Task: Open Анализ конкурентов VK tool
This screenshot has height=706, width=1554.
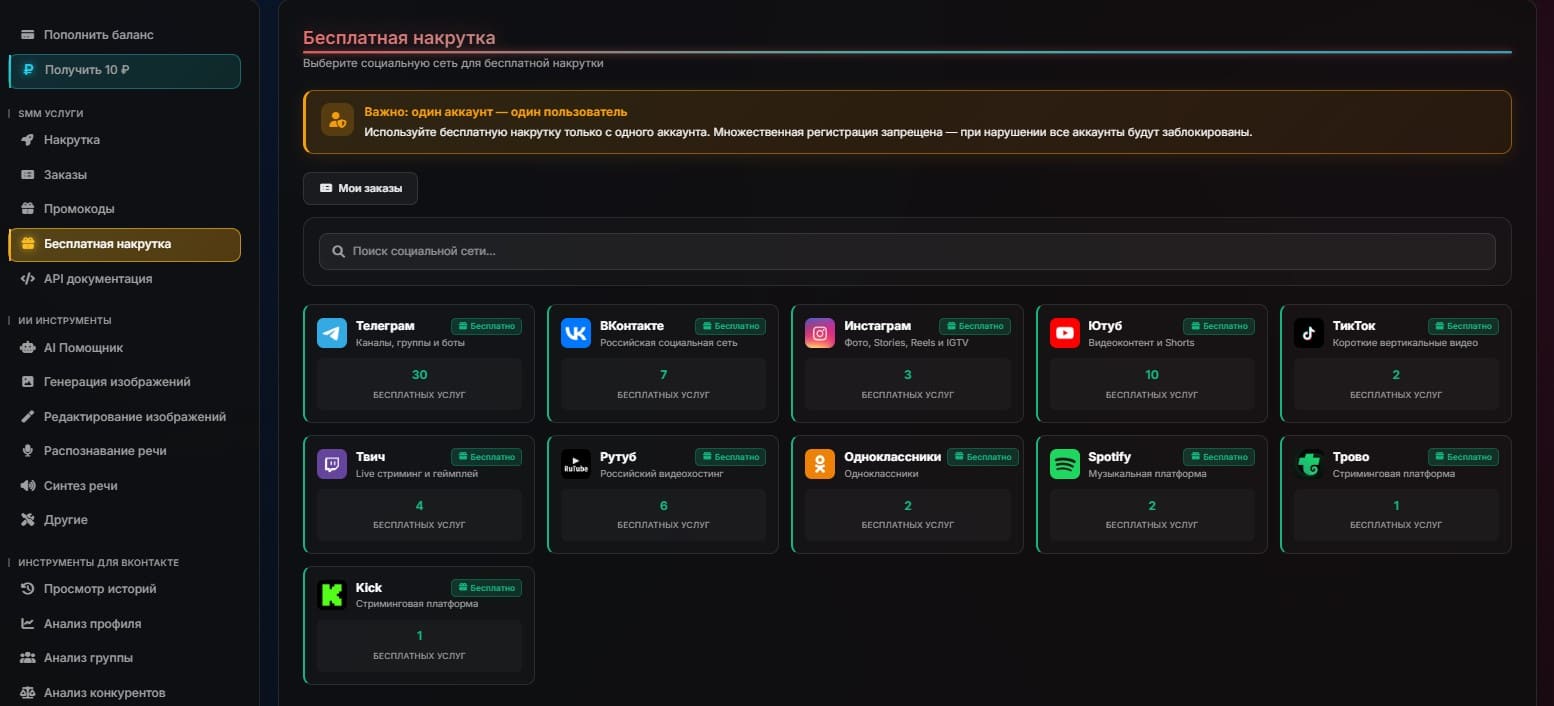Action: [124, 693]
